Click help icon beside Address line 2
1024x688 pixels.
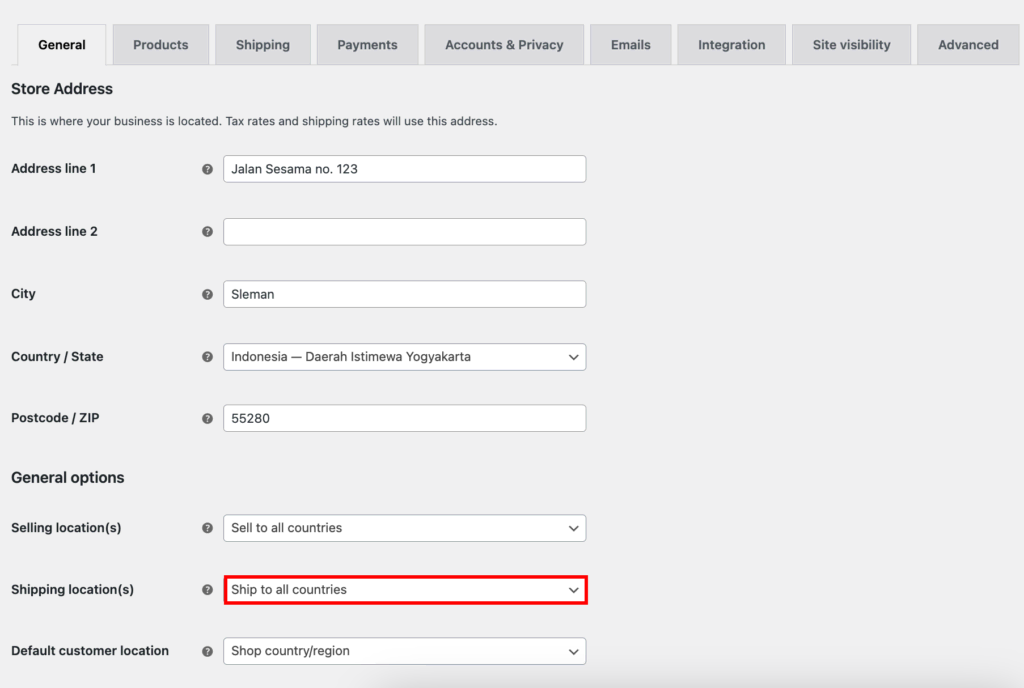[207, 232]
